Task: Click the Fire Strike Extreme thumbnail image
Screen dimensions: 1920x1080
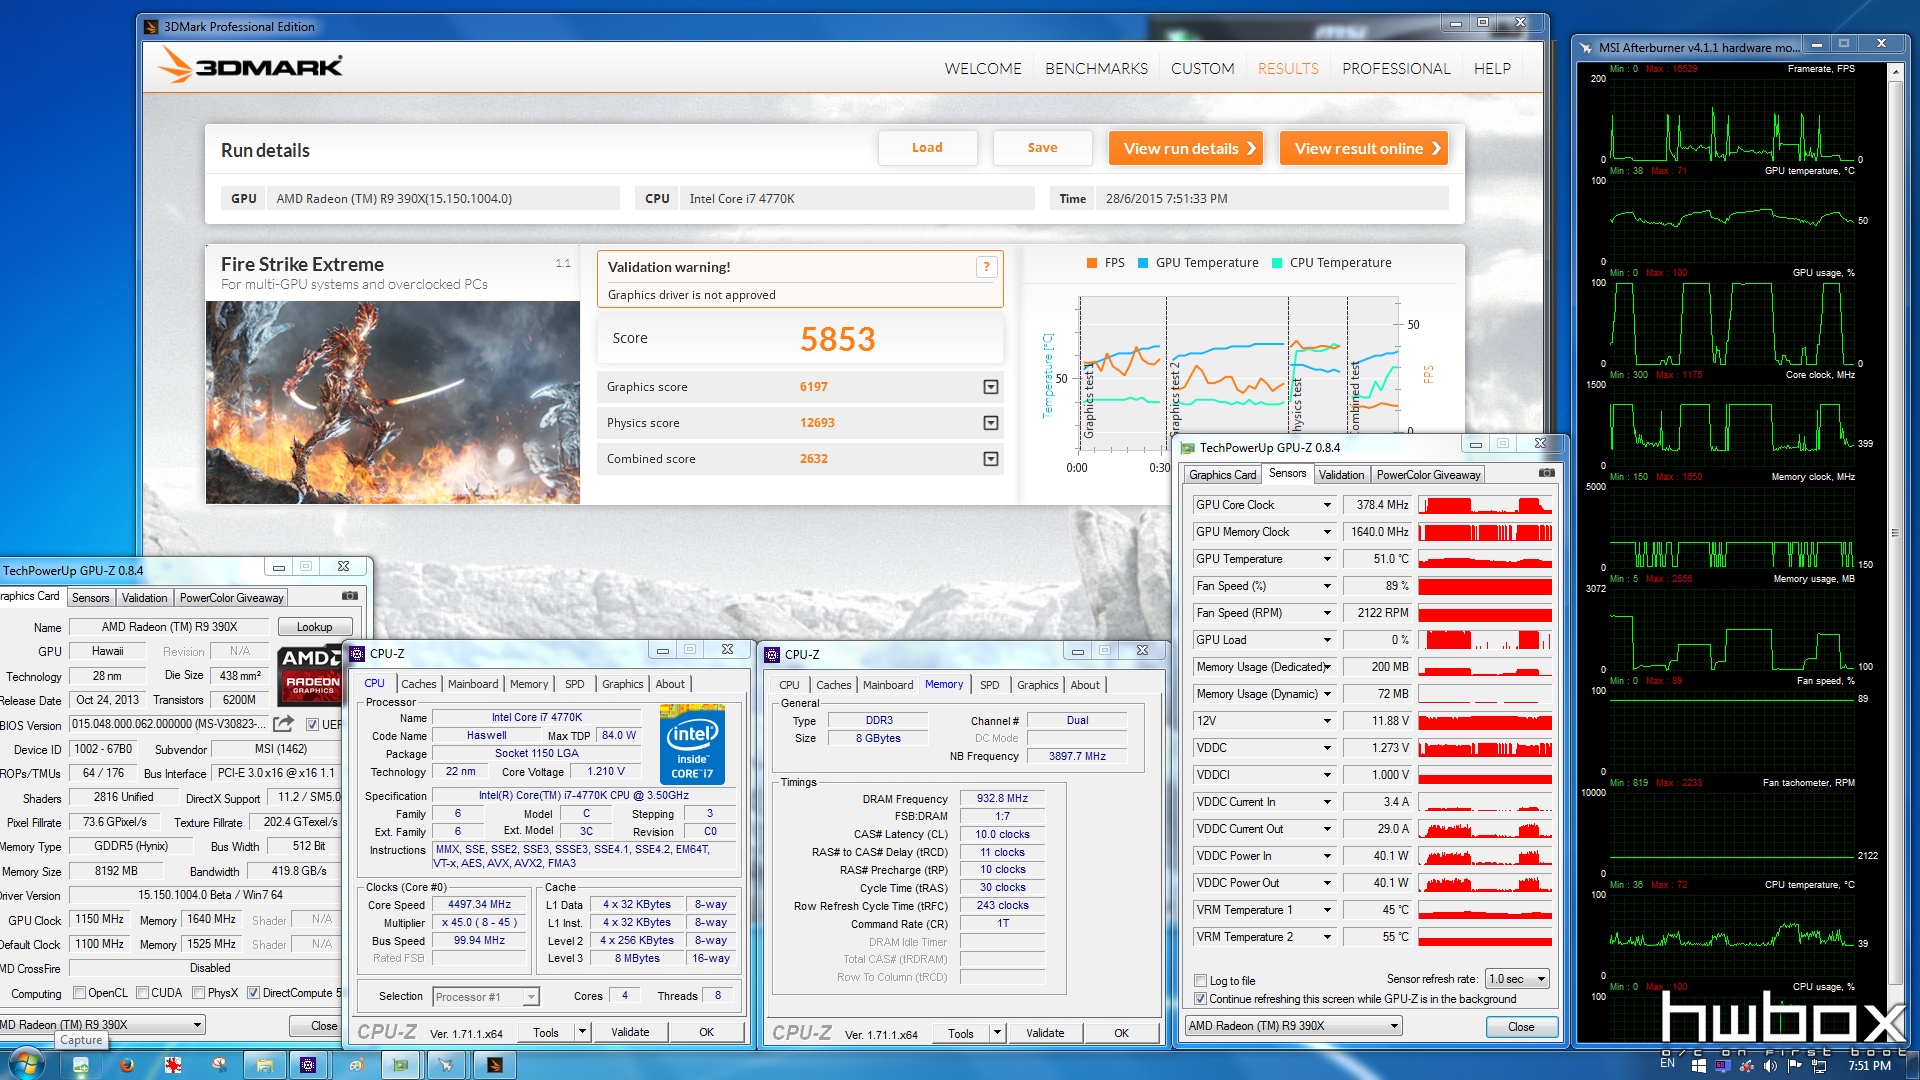Action: click(393, 402)
